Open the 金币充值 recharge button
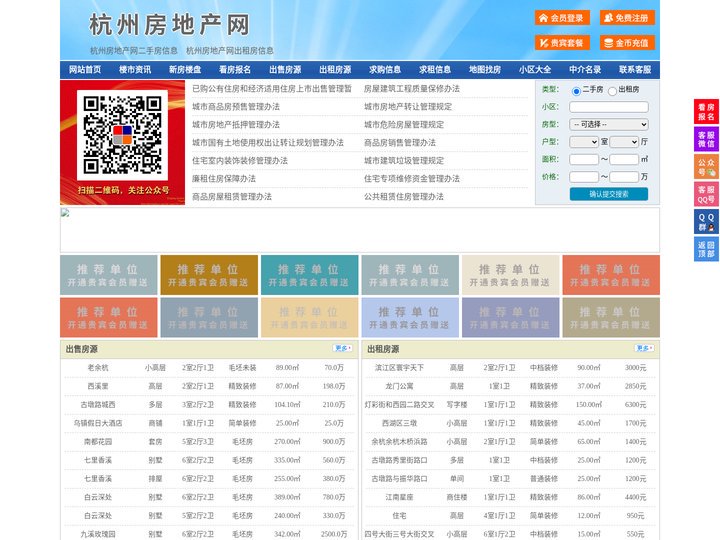This screenshot has width=720, height=540. (627, 43)
